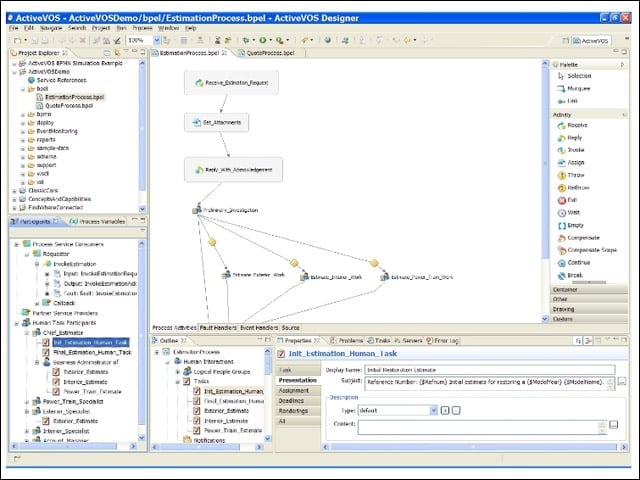Open the Subject expression builder button
640x480 pixels.
(x=622, y=382)
